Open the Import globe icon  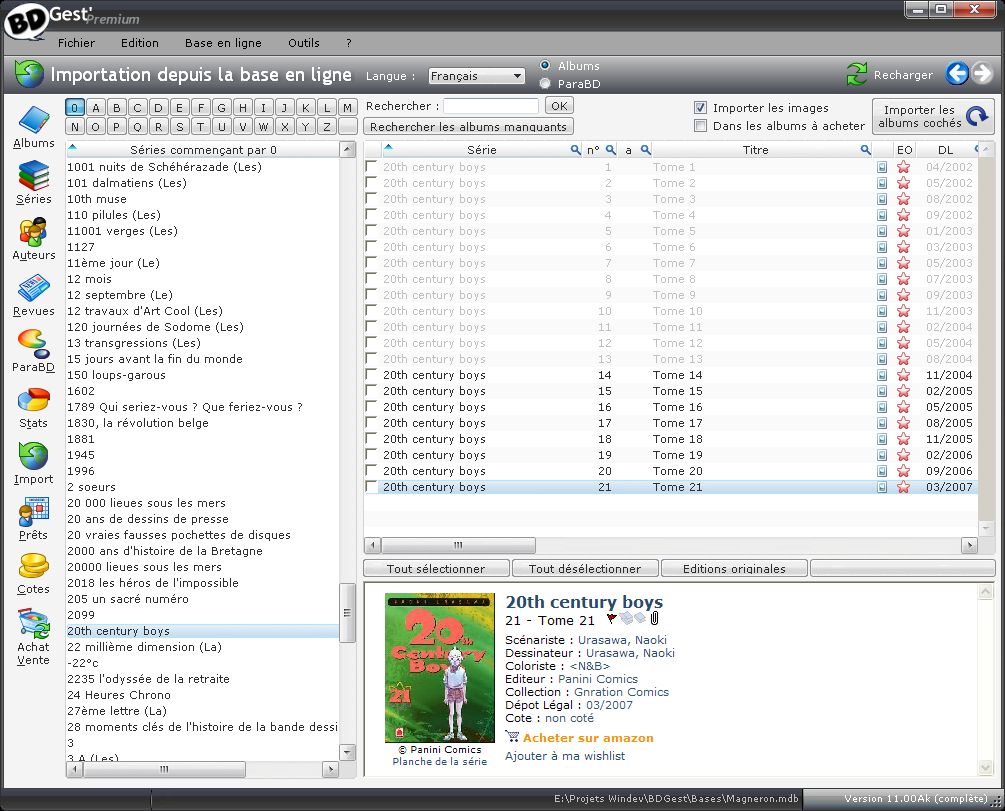click(x=33, y=456)
